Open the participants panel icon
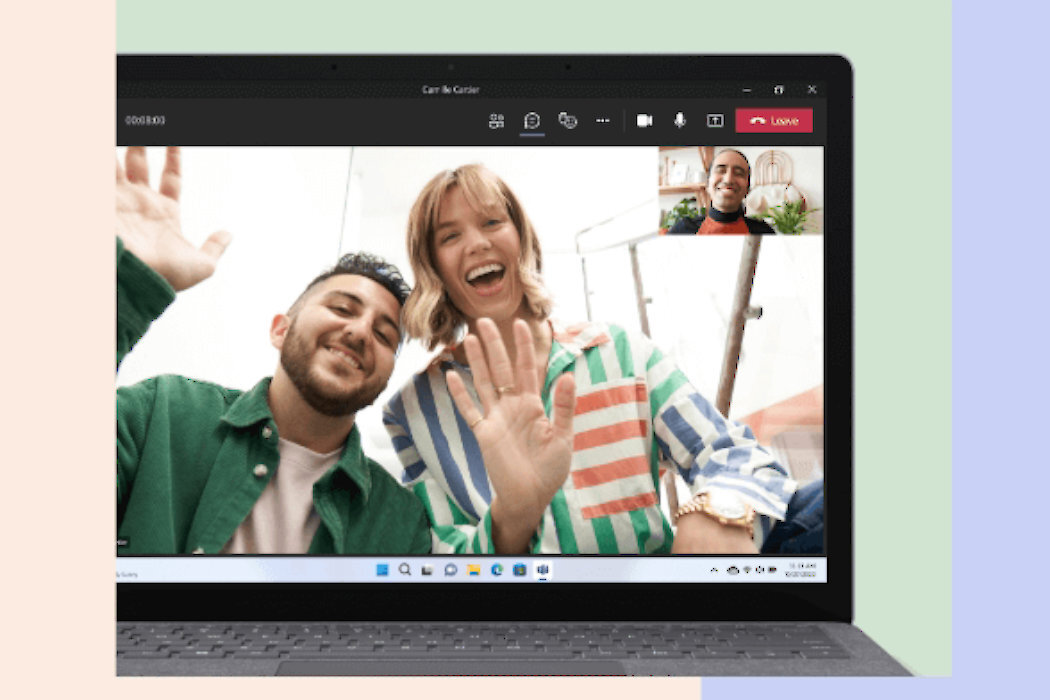 tap(496, 121)
